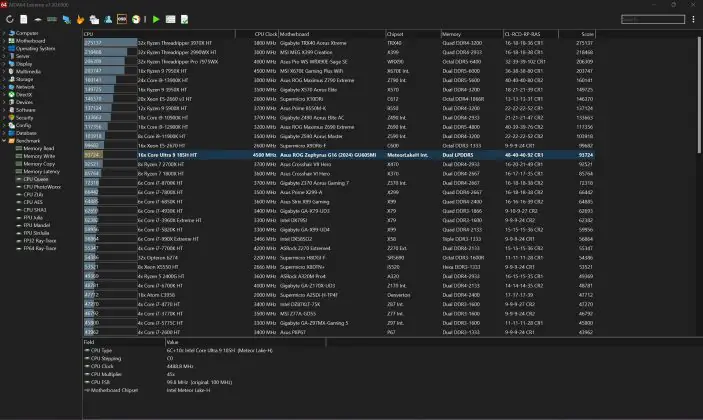Select CPU ZLib benchmark

(x=33, y=195)
